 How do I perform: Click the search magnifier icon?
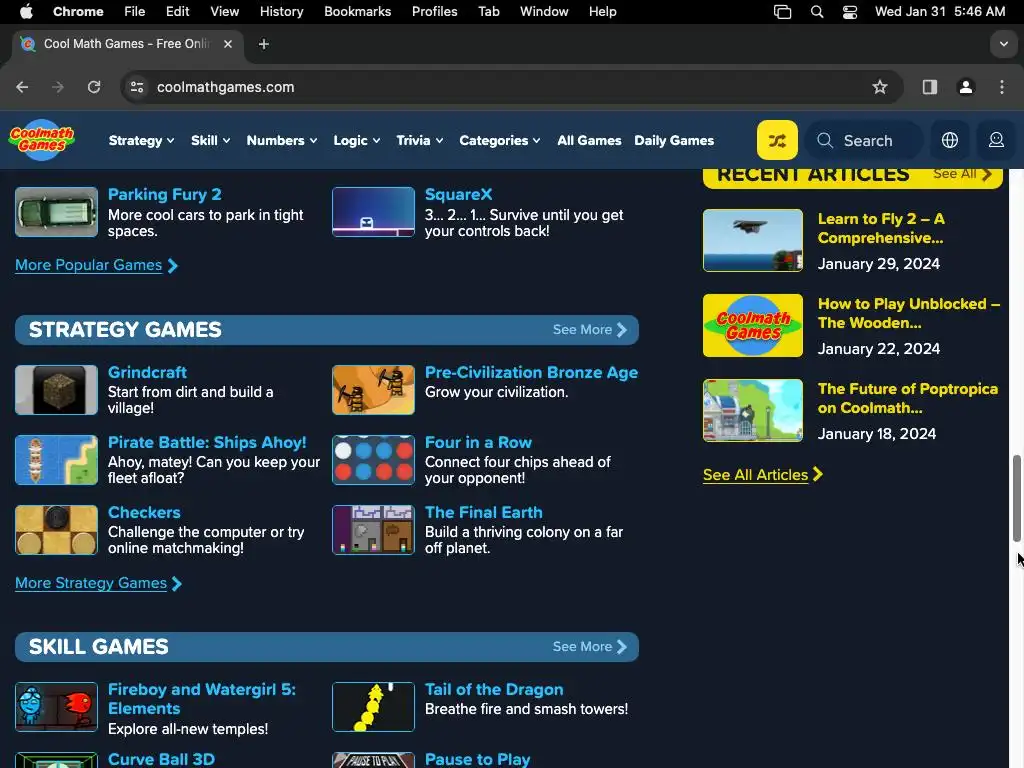(825, 140)
